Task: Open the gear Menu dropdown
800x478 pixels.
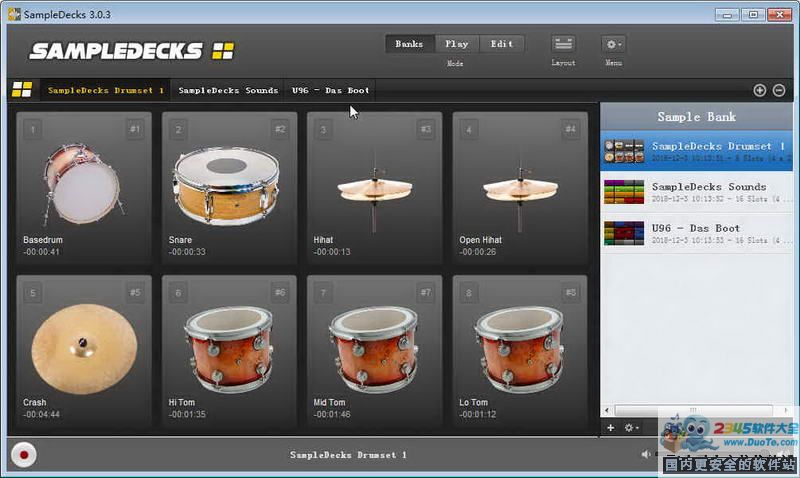Action: 613,44
